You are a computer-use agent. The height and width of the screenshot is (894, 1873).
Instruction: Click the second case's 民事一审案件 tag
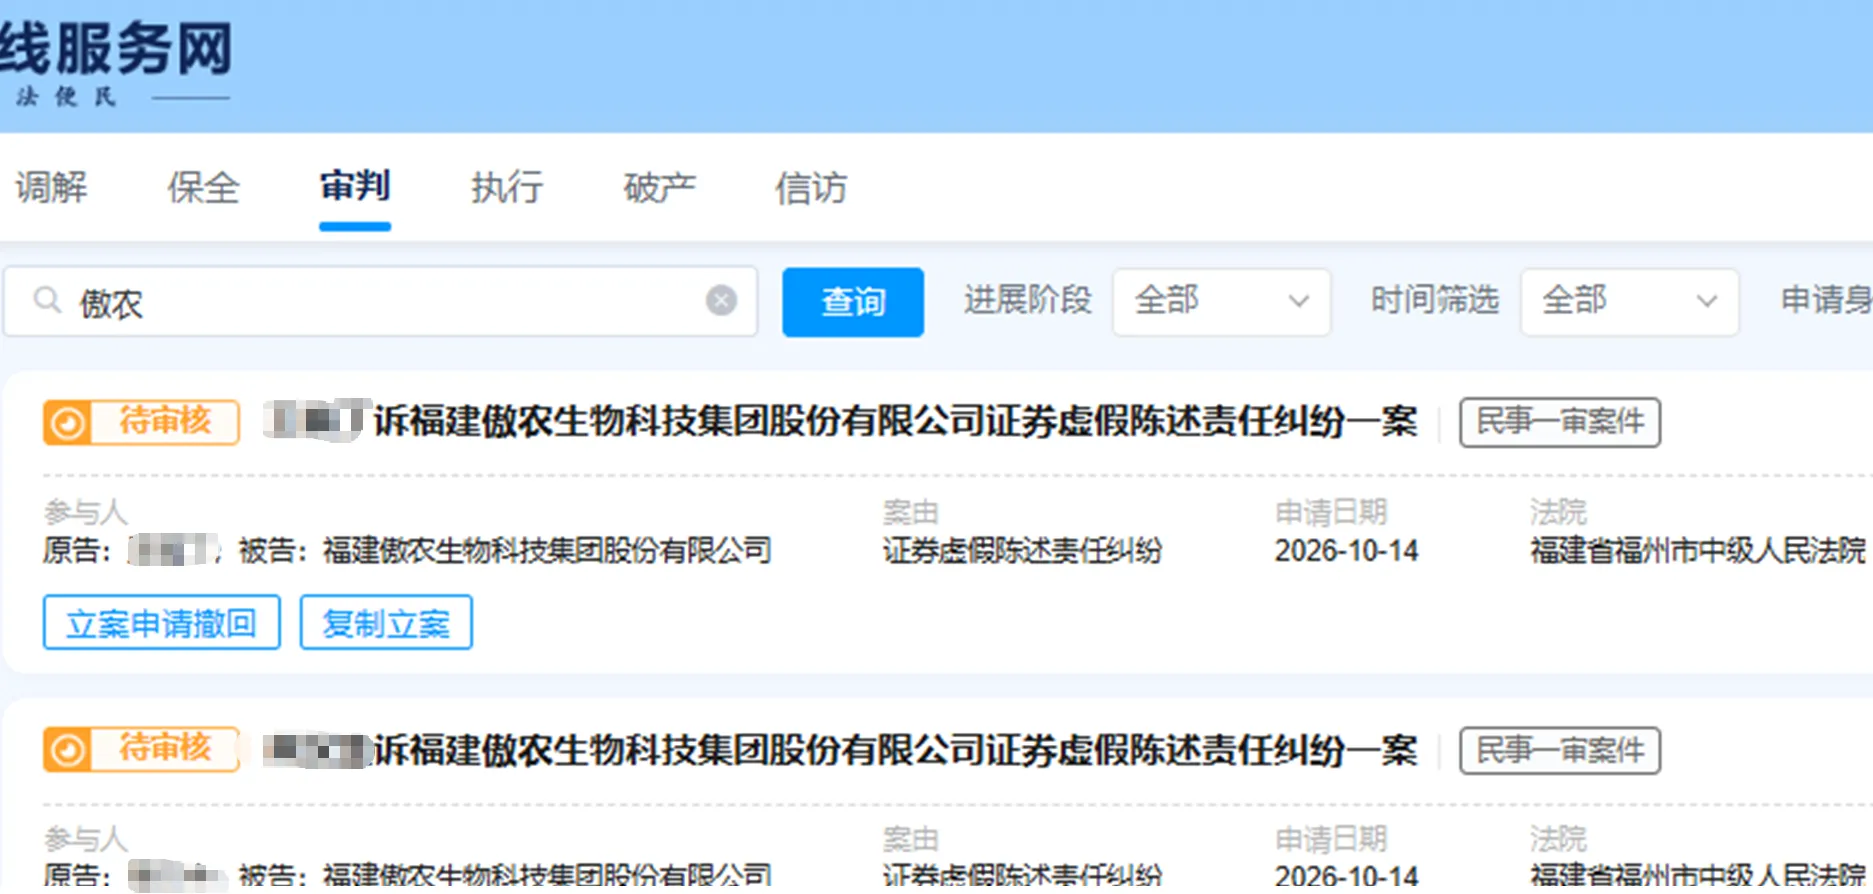[x=1560, y=751]
